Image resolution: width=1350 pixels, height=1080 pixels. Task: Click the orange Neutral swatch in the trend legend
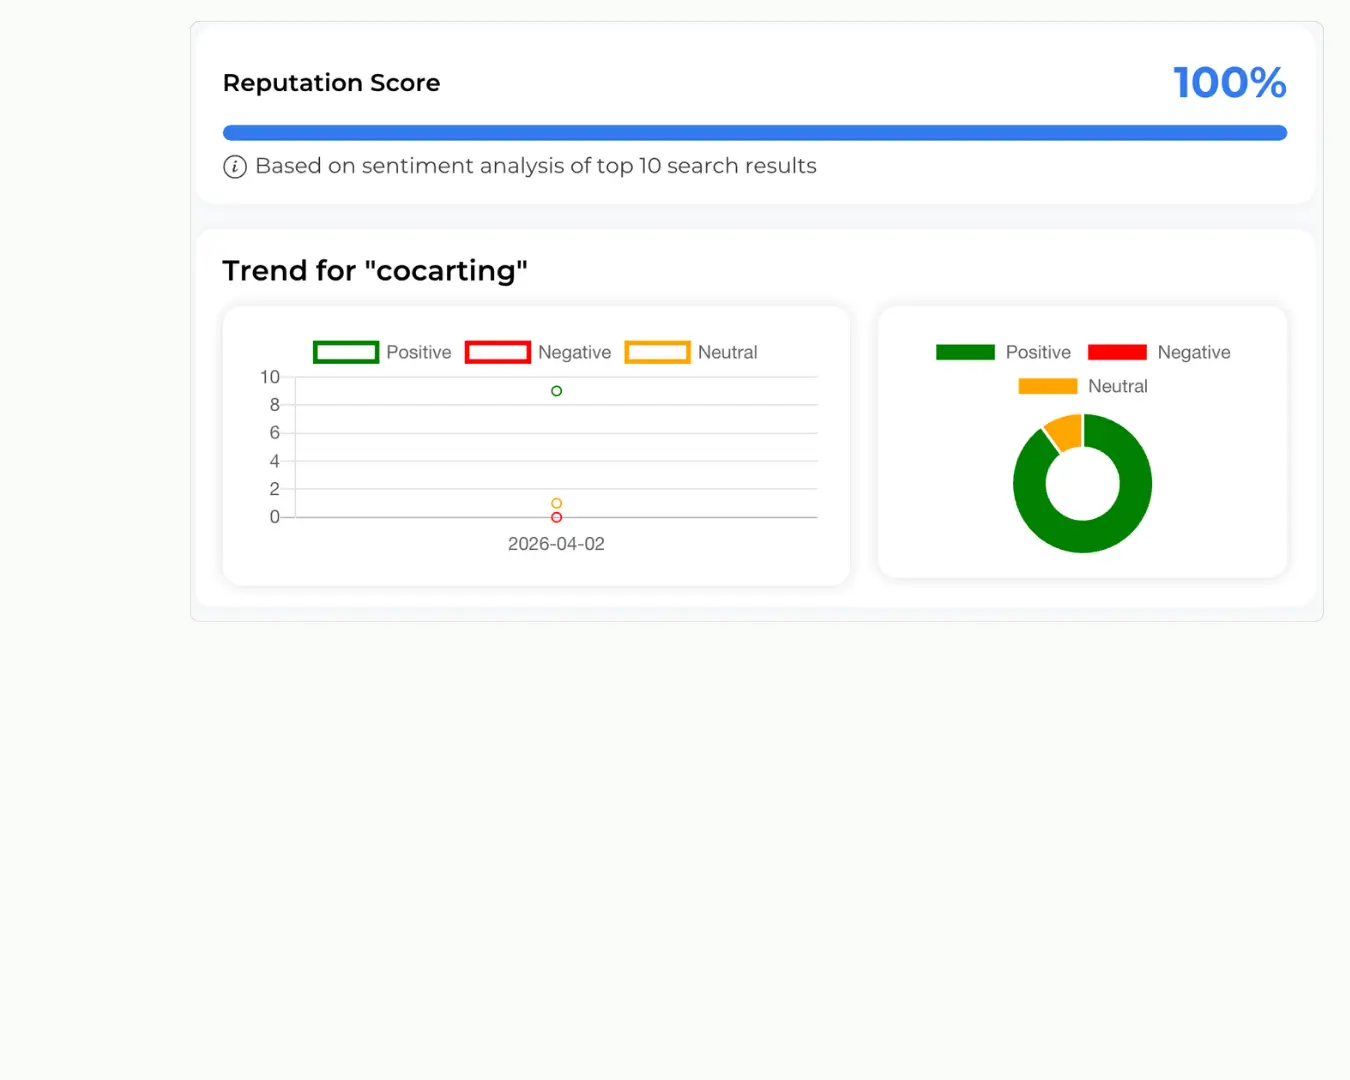pyautogui.click(x=656, y=352)
